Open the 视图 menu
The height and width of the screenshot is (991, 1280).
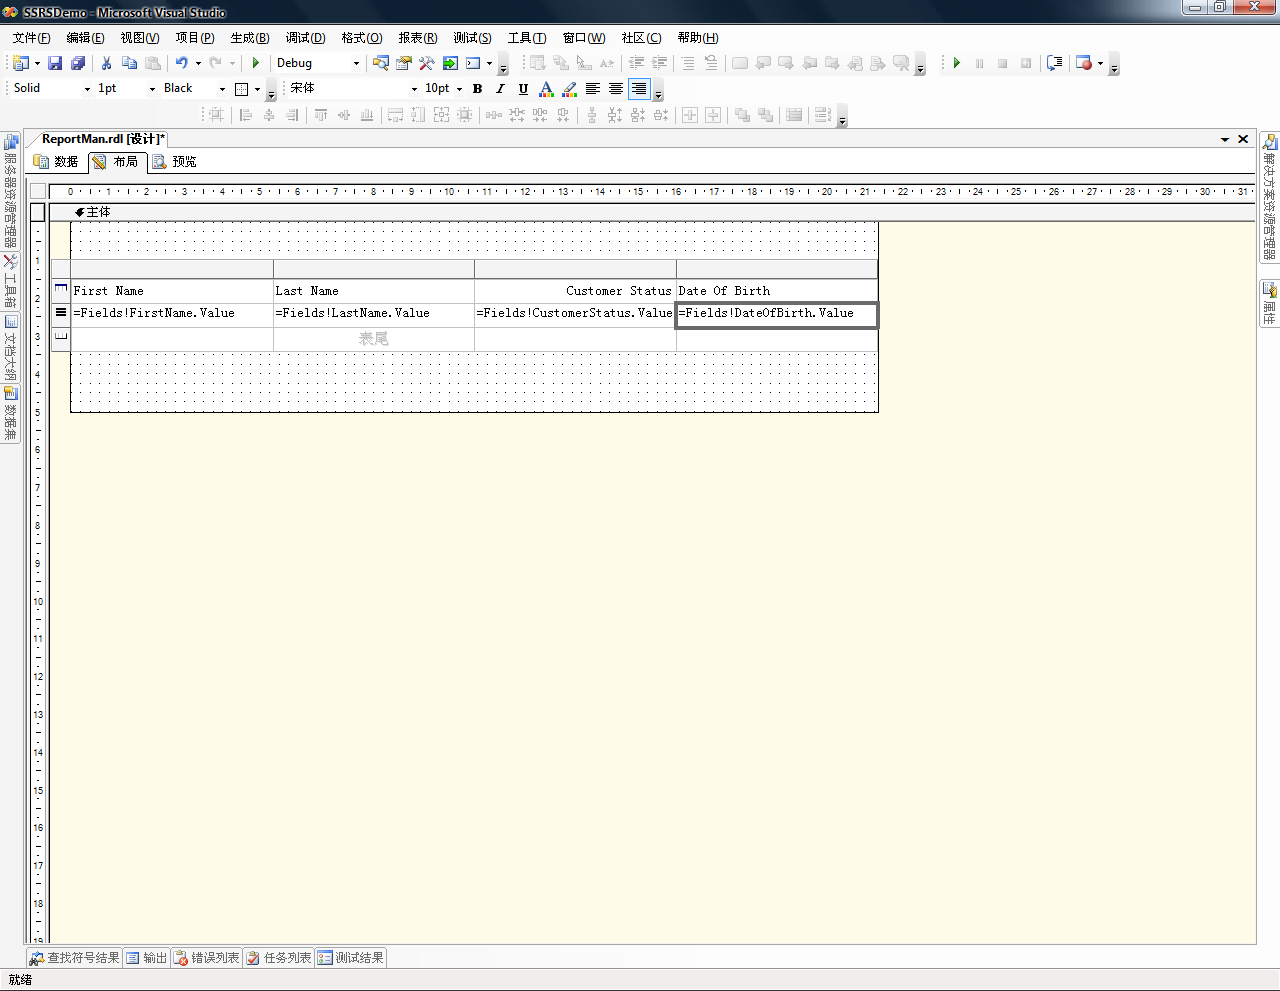point(140,38)
